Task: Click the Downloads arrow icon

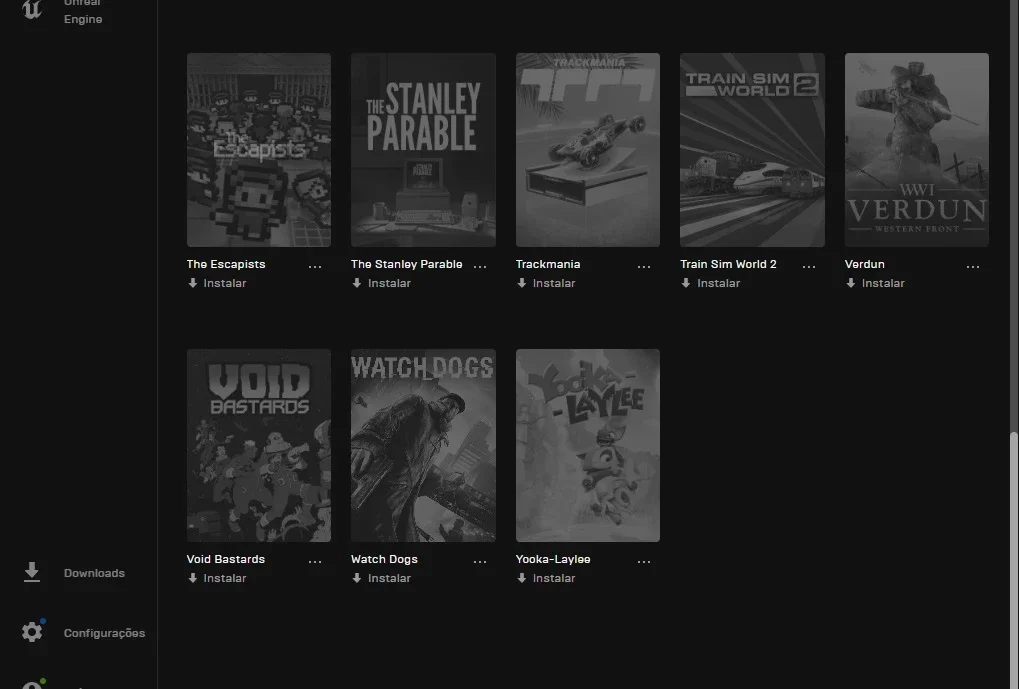Action: [x=31, y=573]
